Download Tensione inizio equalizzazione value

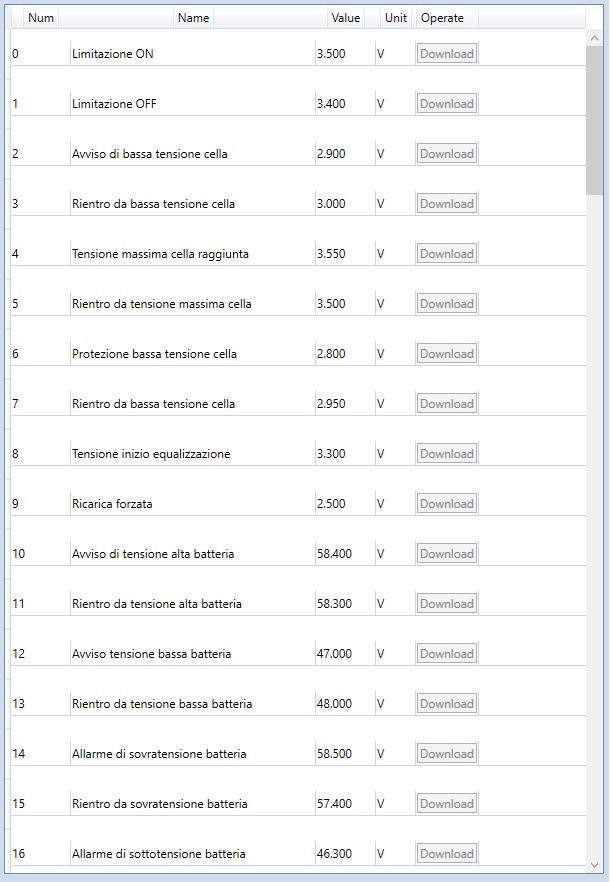point(446,454)
